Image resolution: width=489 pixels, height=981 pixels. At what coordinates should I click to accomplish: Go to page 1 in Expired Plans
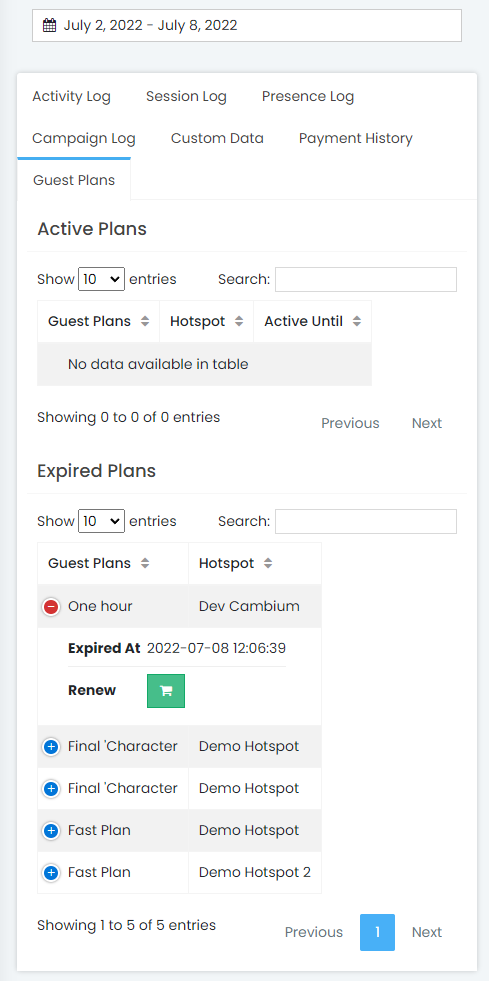point(378,932)
